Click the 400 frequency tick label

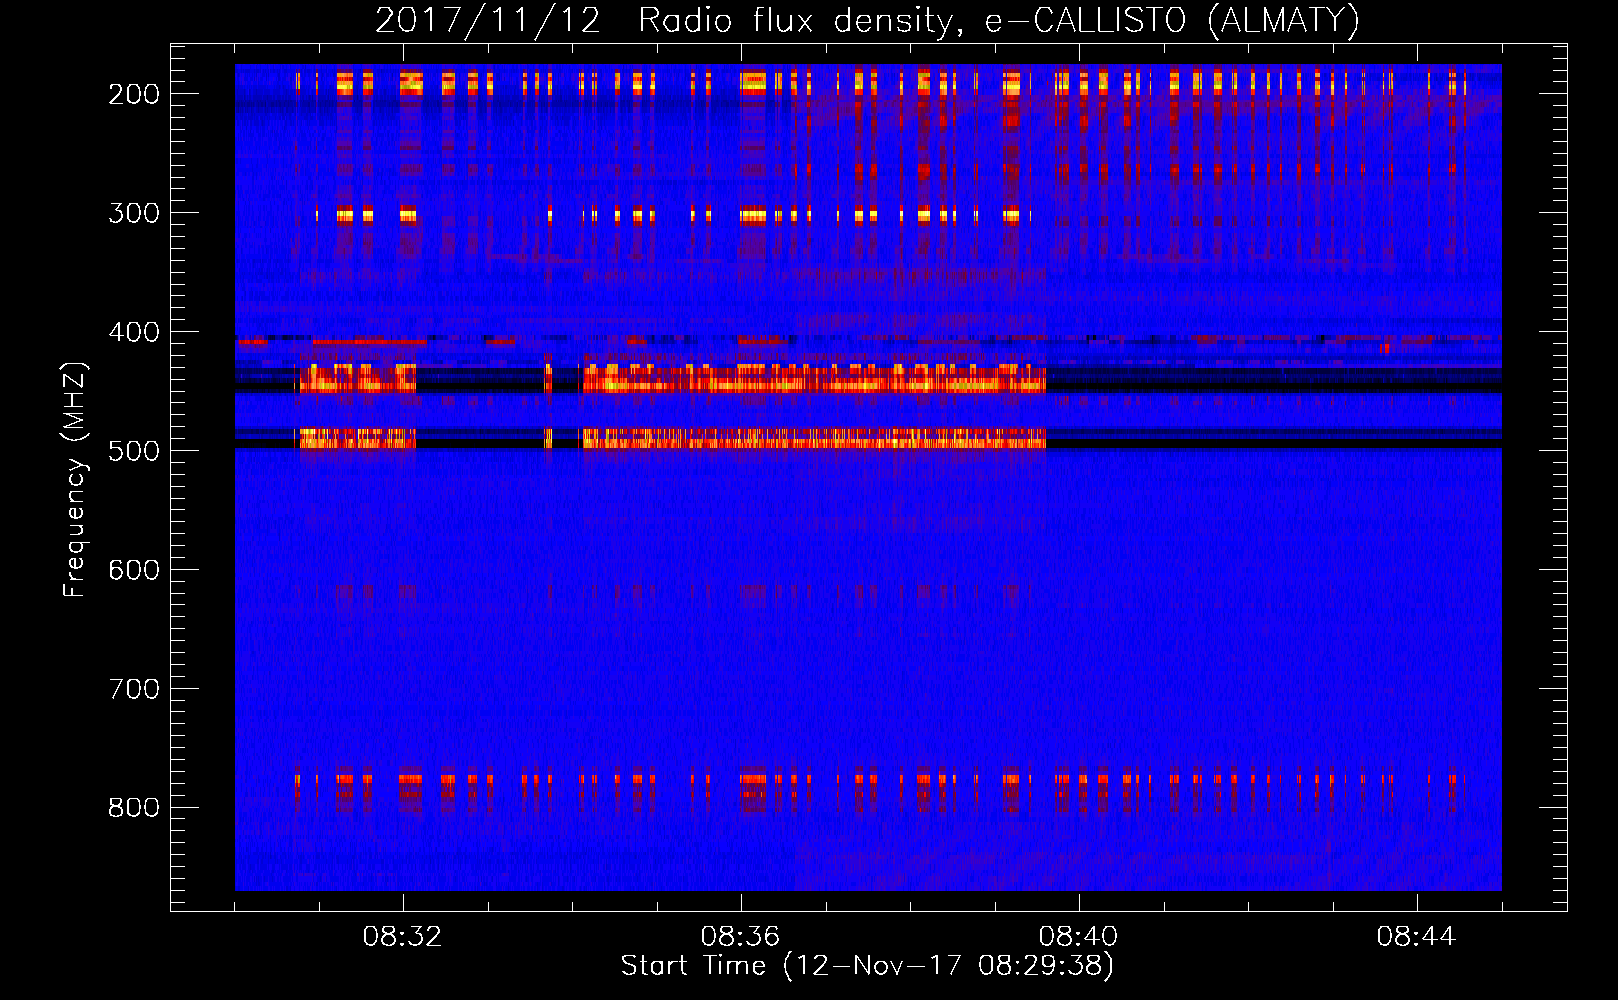click(134, 332)
